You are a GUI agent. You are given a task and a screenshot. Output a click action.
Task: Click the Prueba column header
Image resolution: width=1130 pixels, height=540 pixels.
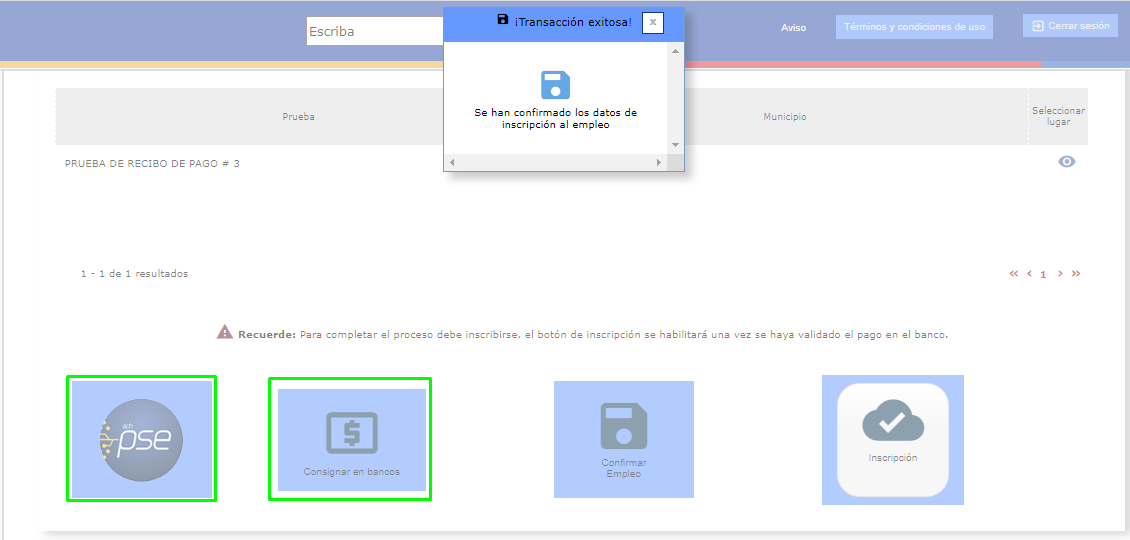(x=298, y=117)
